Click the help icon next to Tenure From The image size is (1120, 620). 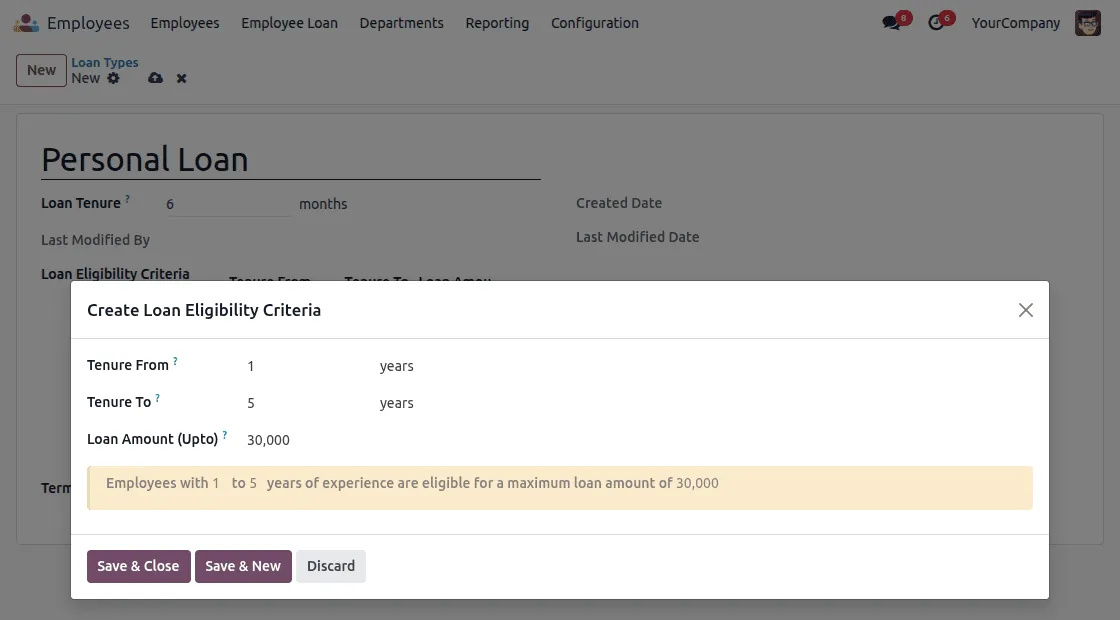click(x=177, y=359)
